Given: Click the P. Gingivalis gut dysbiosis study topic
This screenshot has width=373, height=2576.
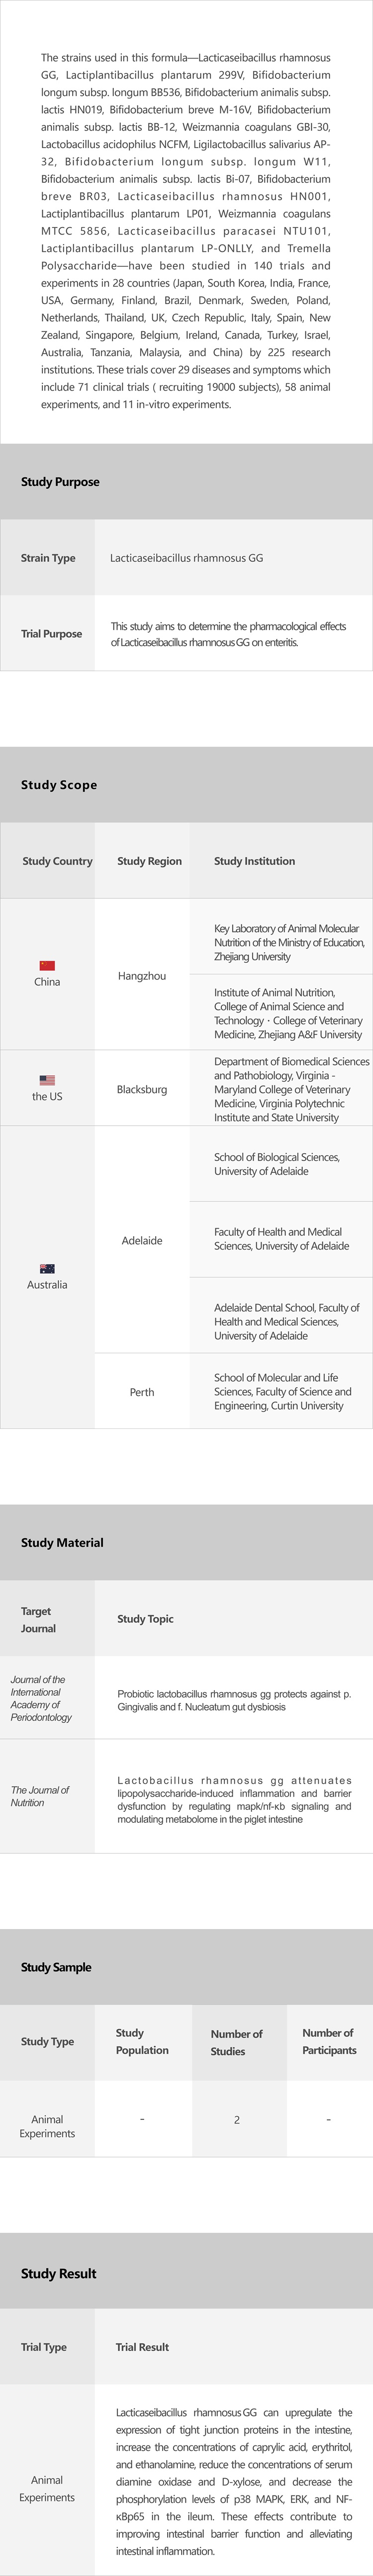Looking at the screenshot, I should 234,1700.
